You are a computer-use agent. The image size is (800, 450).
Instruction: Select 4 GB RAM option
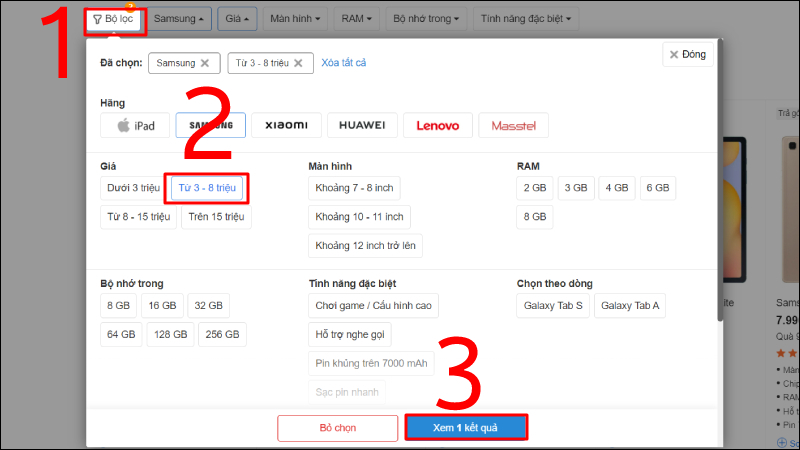[617, 188]
